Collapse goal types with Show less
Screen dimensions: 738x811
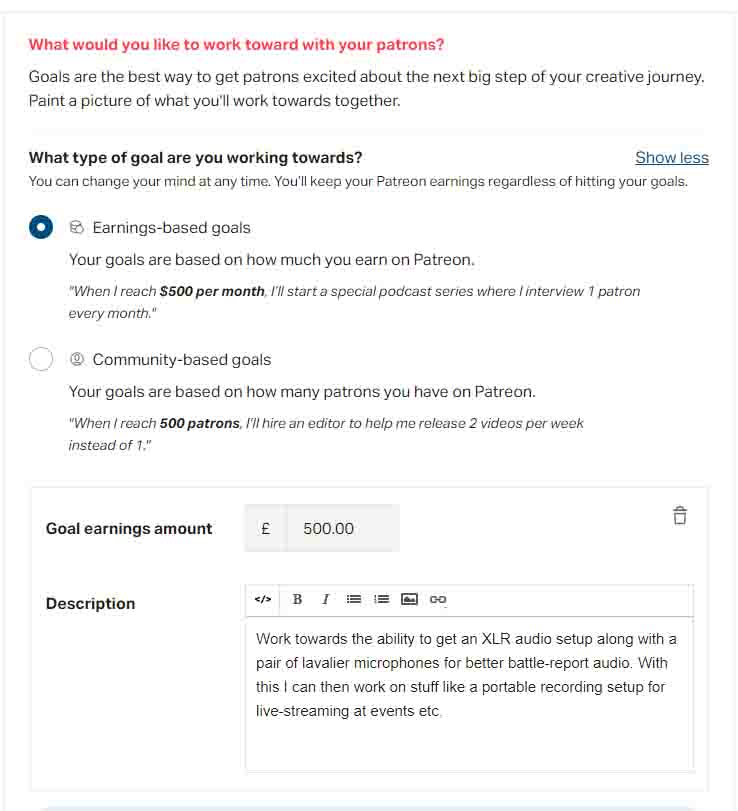pos(672,158)
